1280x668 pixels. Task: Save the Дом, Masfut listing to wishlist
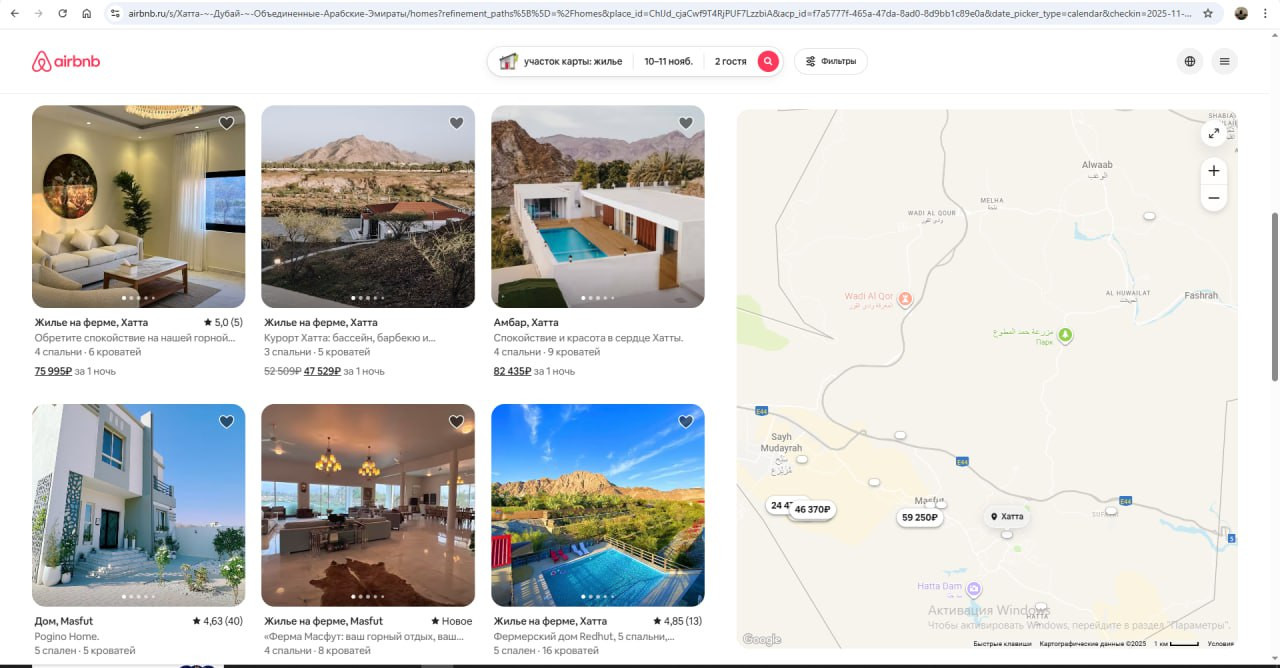226,422
